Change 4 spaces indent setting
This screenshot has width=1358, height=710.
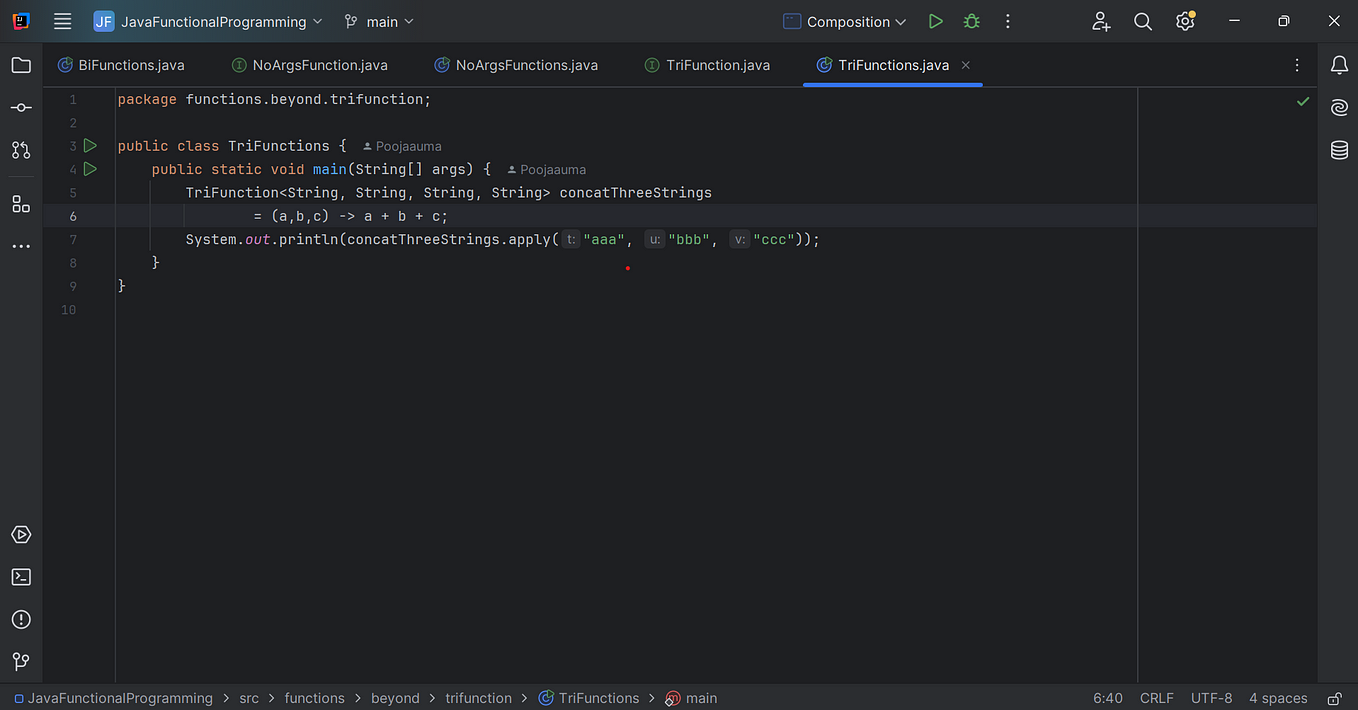(x=1278, y=698)
